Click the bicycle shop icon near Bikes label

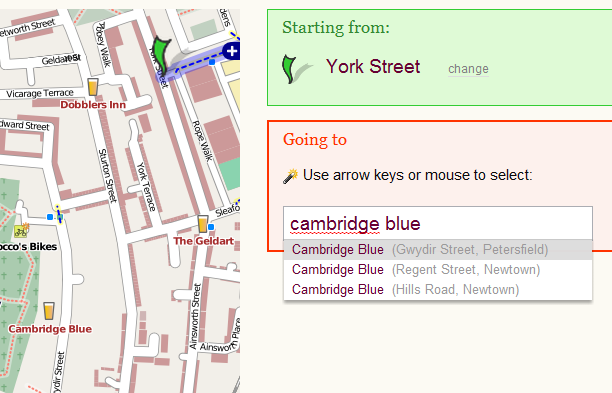[21, 230]
